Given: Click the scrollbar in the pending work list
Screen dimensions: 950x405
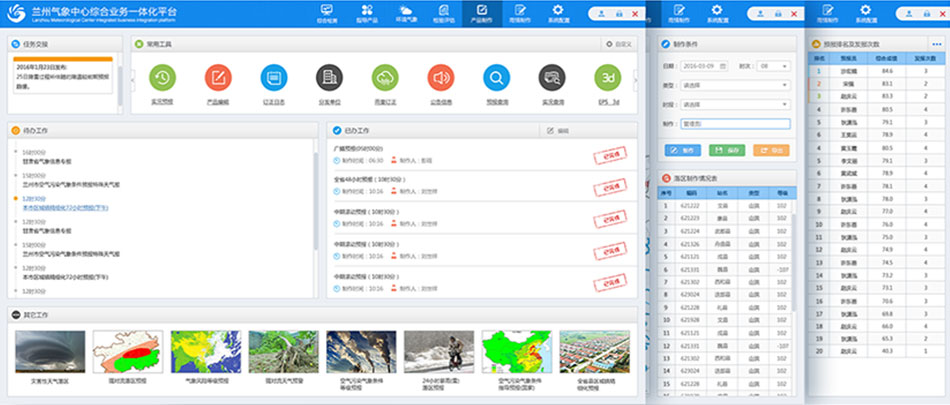Looking at the screenshot, I should pyautogui.click(x=317, y=200).
